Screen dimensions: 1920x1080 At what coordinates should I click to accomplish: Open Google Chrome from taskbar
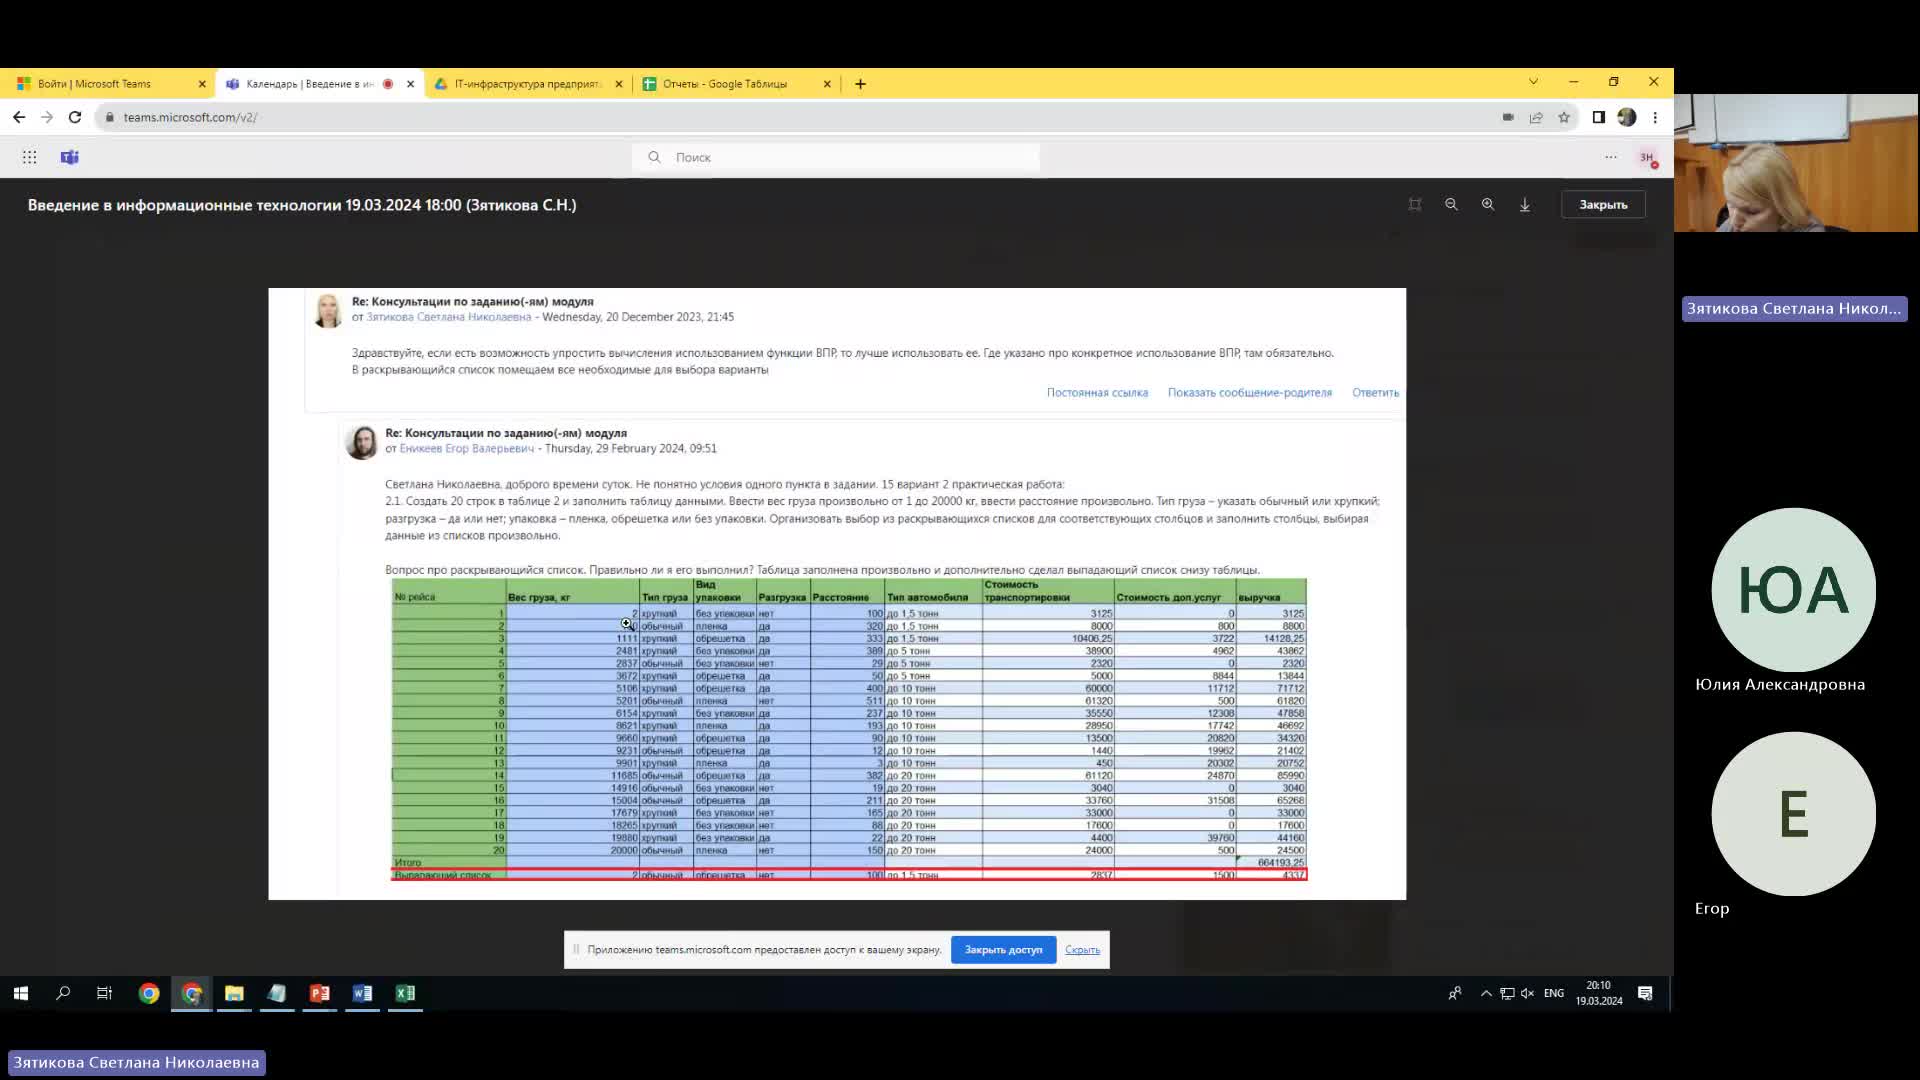click(149, 993)
